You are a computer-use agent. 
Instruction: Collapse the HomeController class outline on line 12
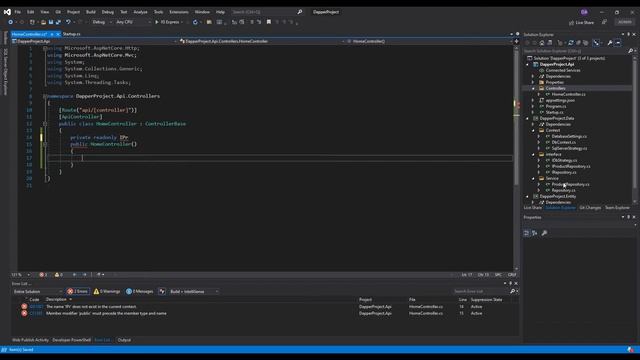[x=45, y=124]
